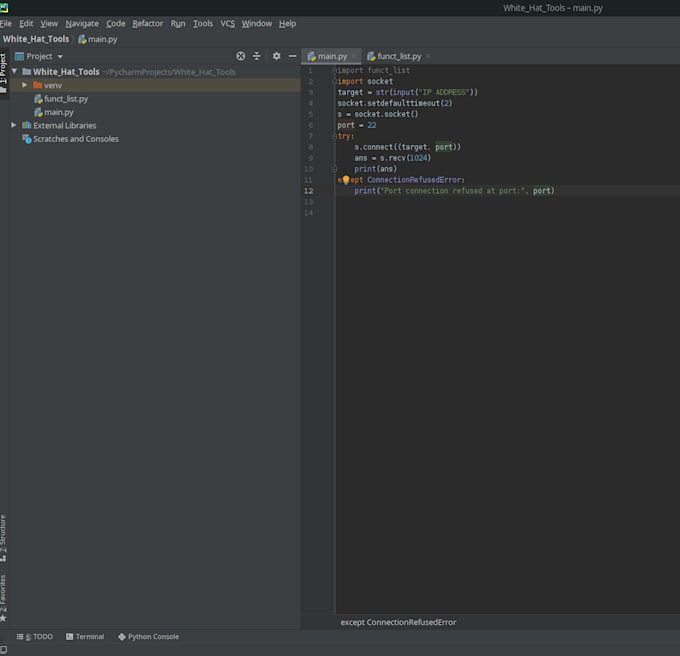
Task: Open the Navigate menu
Action: tap(82, 23)
